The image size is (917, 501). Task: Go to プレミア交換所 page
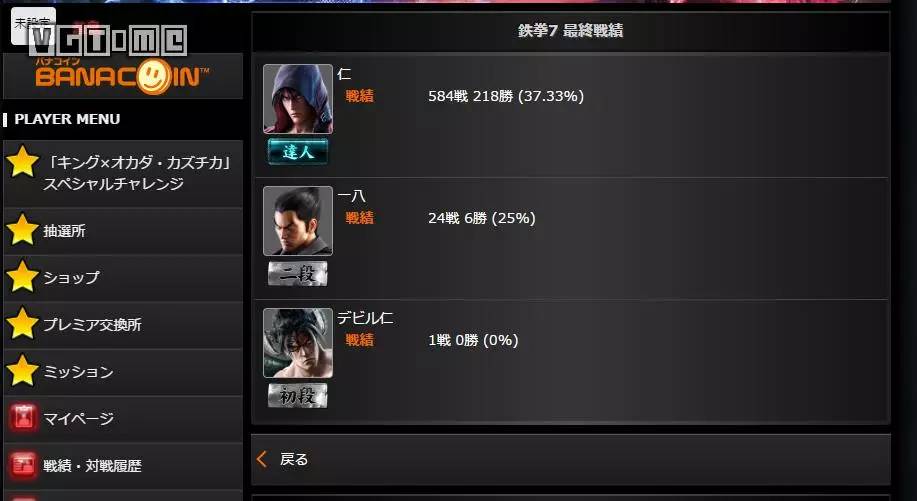pos(123,324)
